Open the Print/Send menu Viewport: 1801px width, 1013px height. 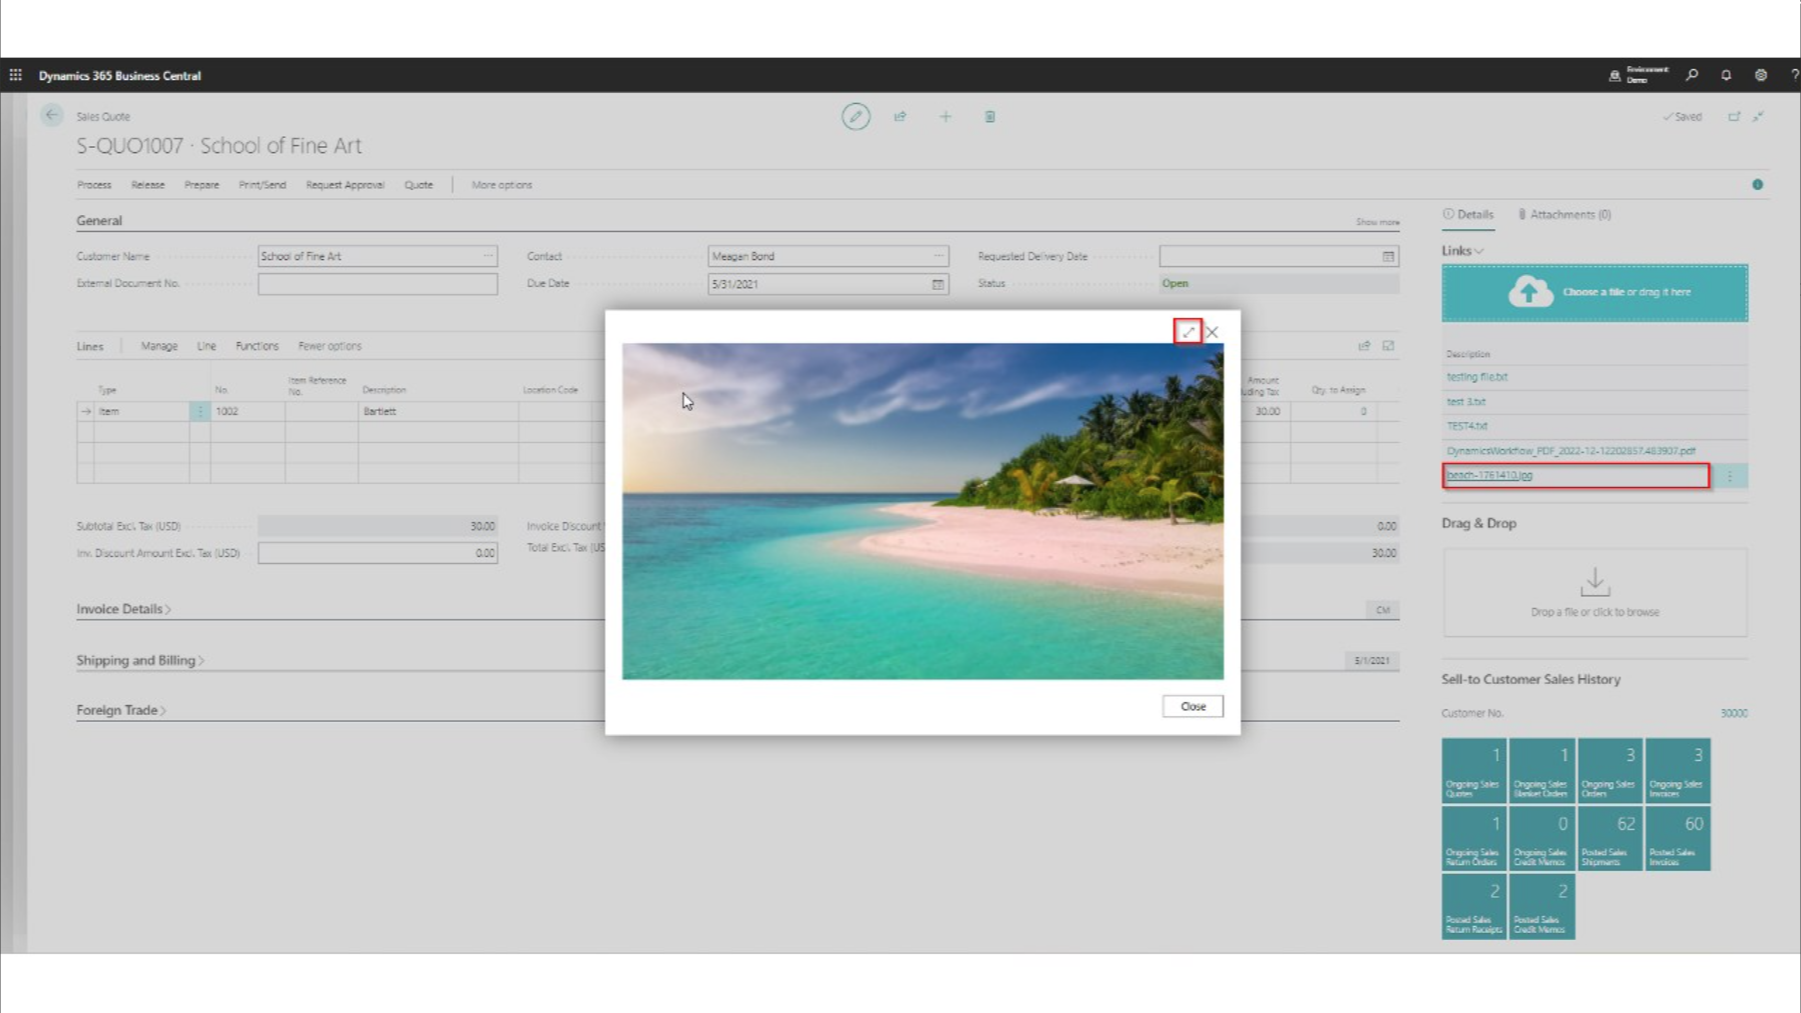(262, 185)
